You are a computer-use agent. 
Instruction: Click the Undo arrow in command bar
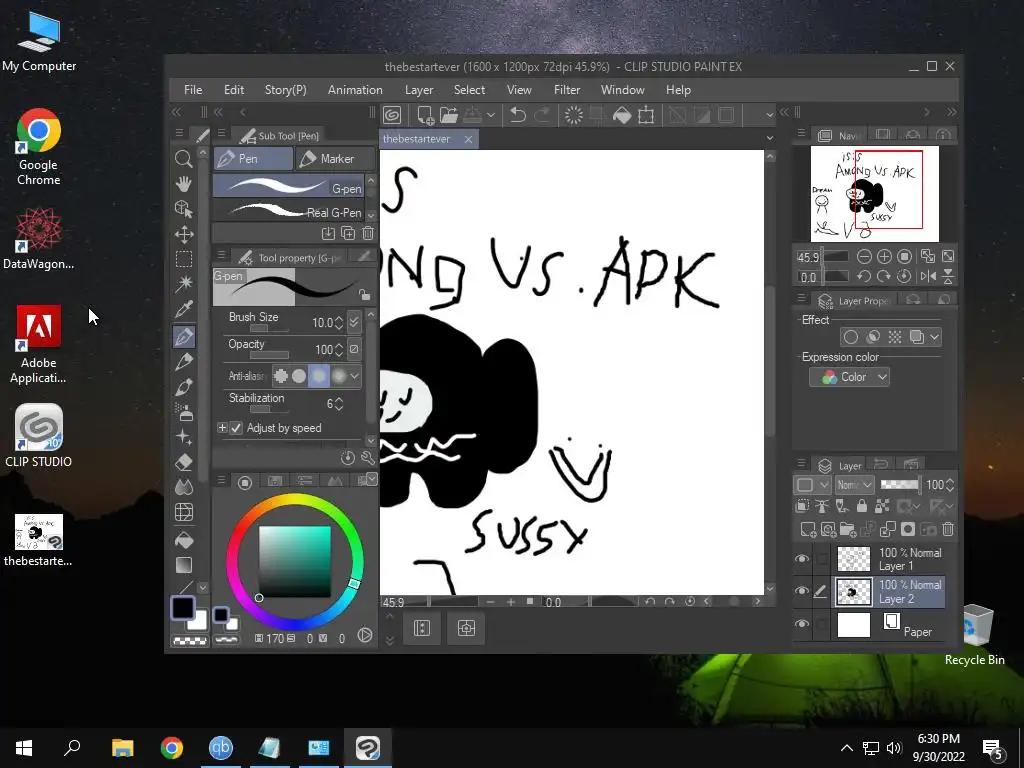(x=518, y=115)
